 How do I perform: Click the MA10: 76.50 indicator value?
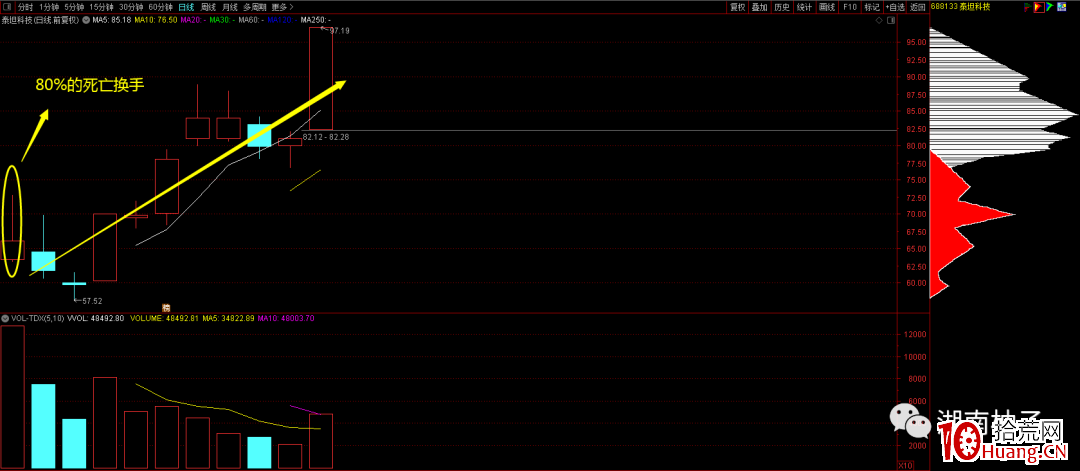click(155, 20)
